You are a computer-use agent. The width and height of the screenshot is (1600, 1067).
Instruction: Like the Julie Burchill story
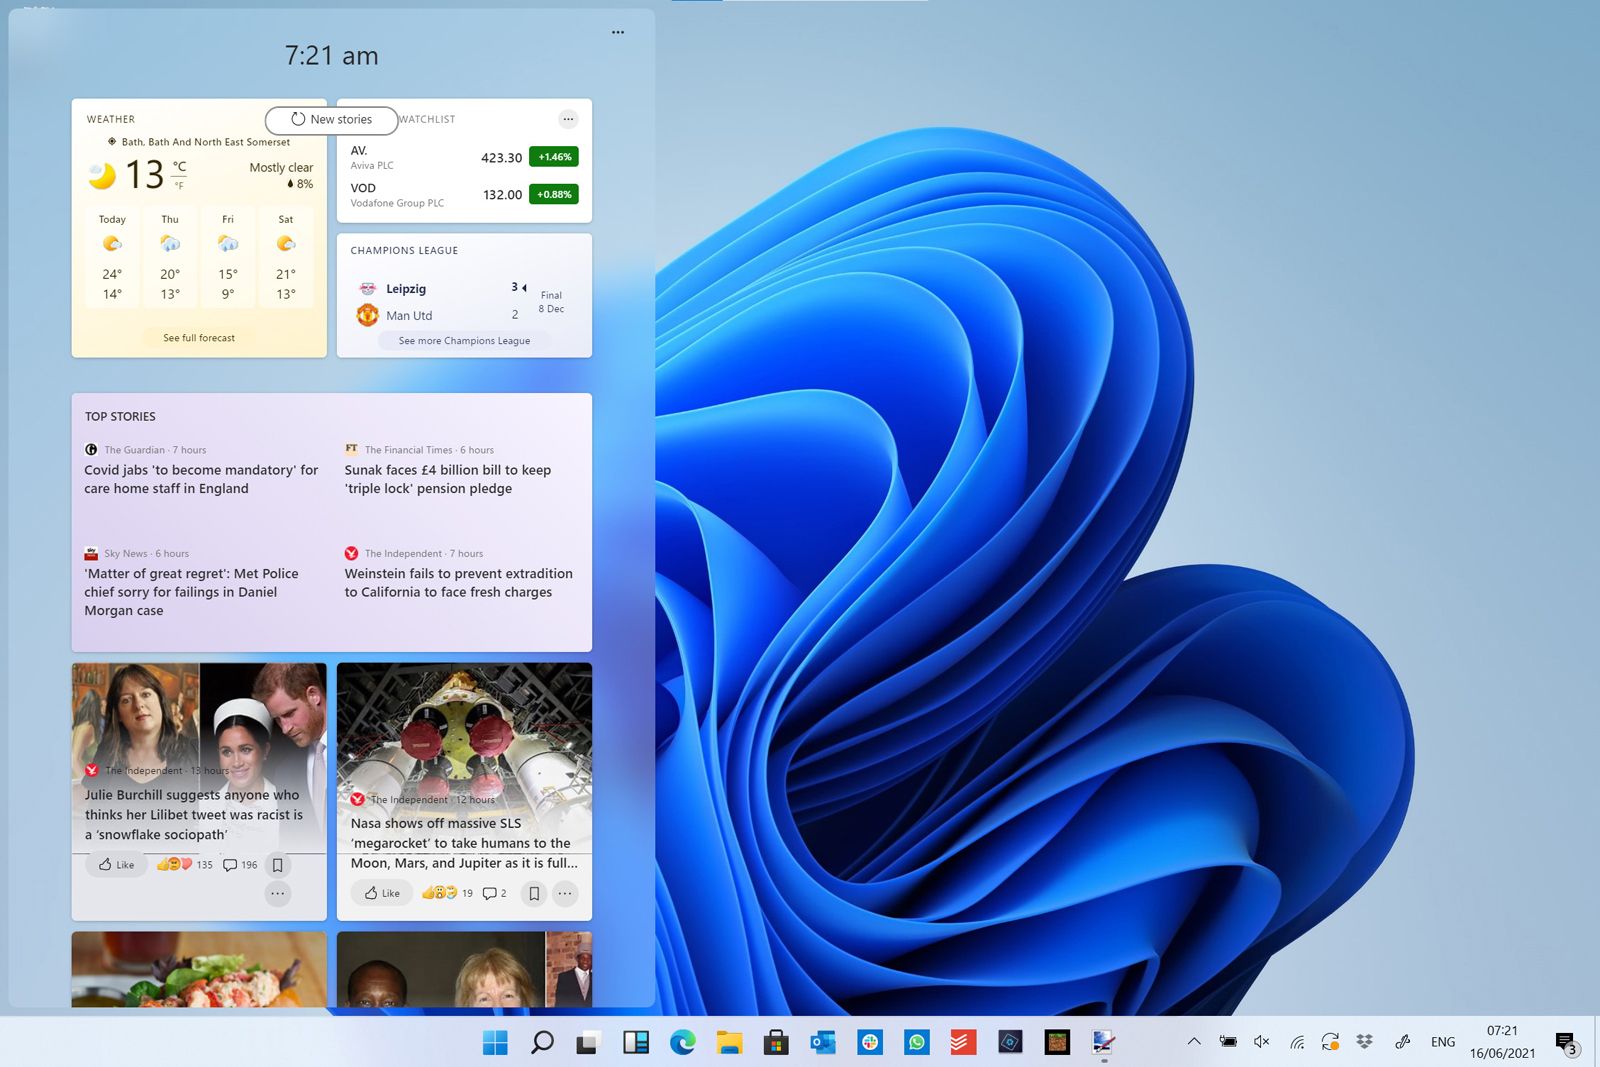pos(116,864)
